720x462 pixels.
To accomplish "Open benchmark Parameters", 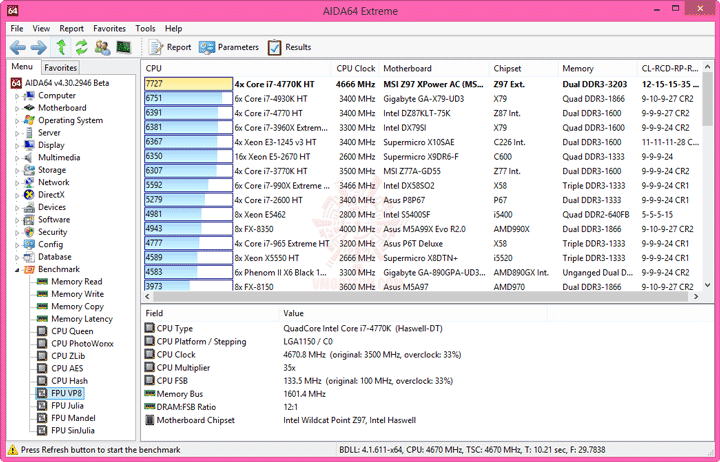I will pyautogui.click(x=228, y=47).
